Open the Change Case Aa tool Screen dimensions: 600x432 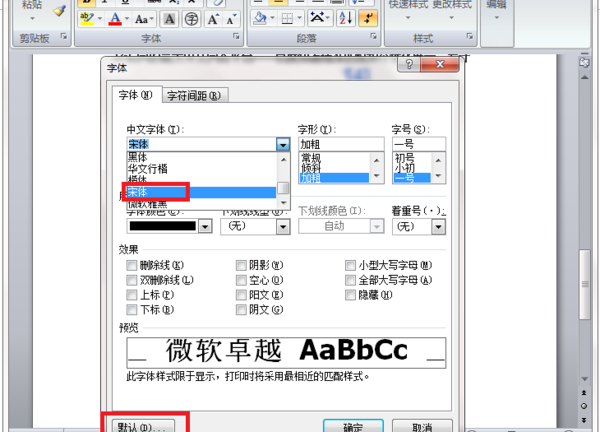point(142,19)
